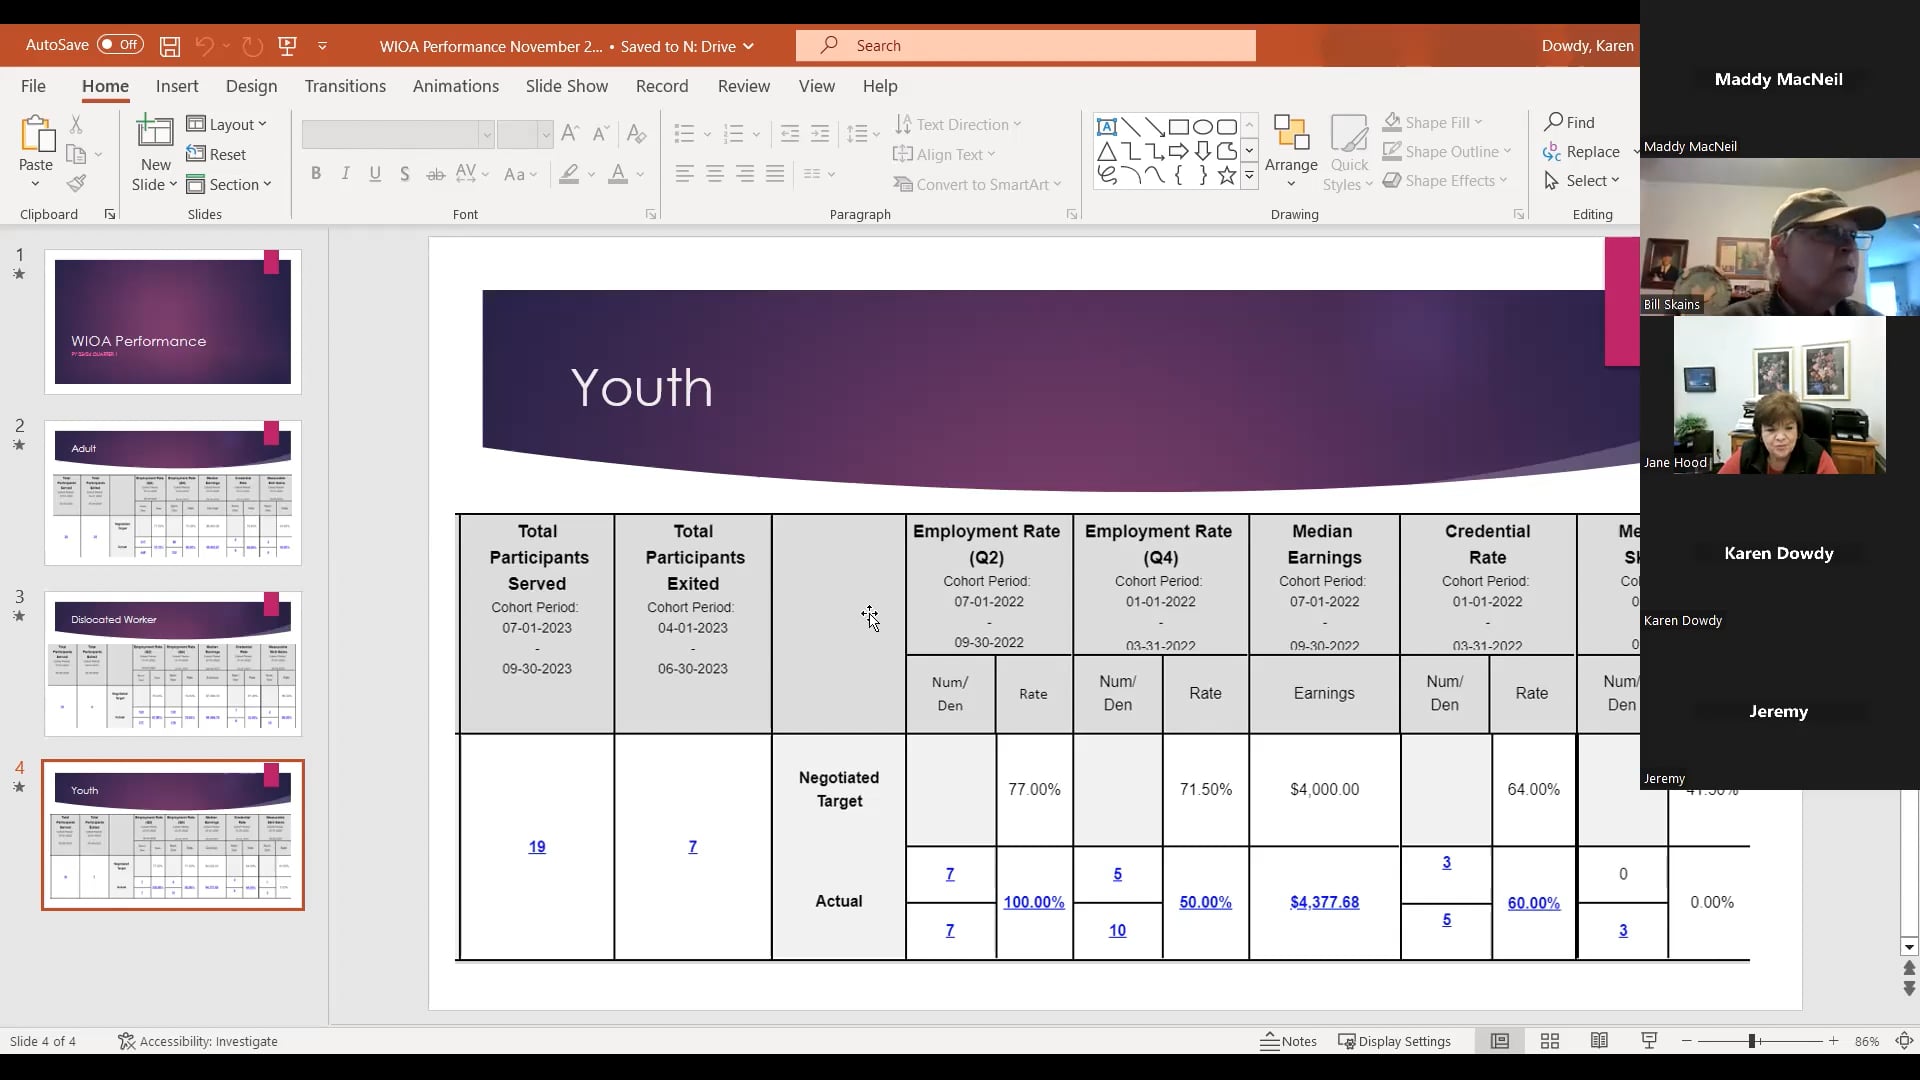Open the Transitions ribbon tab
Viewport: 1920px width, 1080px height.
[345, 86]
